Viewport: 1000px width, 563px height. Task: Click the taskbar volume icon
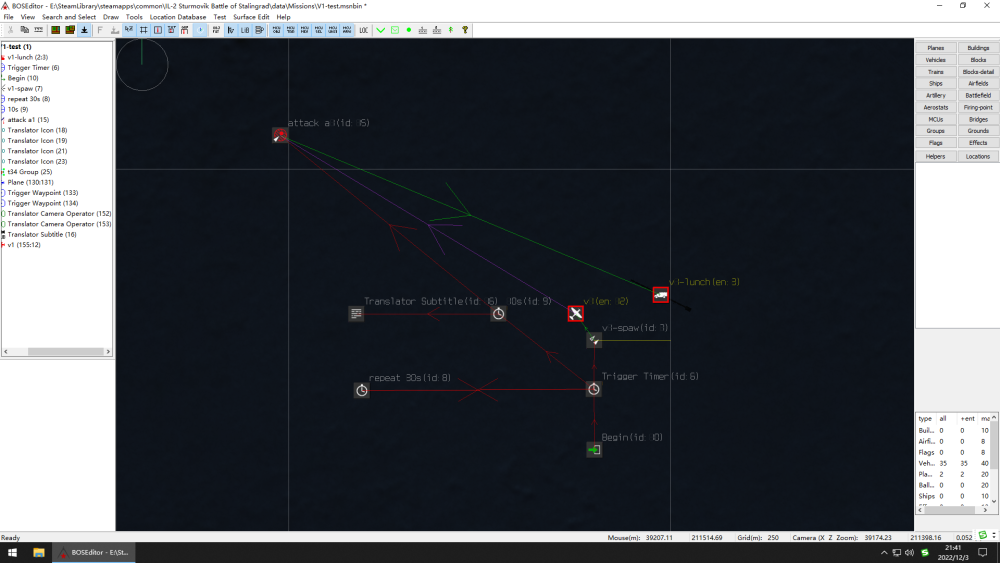909,552
